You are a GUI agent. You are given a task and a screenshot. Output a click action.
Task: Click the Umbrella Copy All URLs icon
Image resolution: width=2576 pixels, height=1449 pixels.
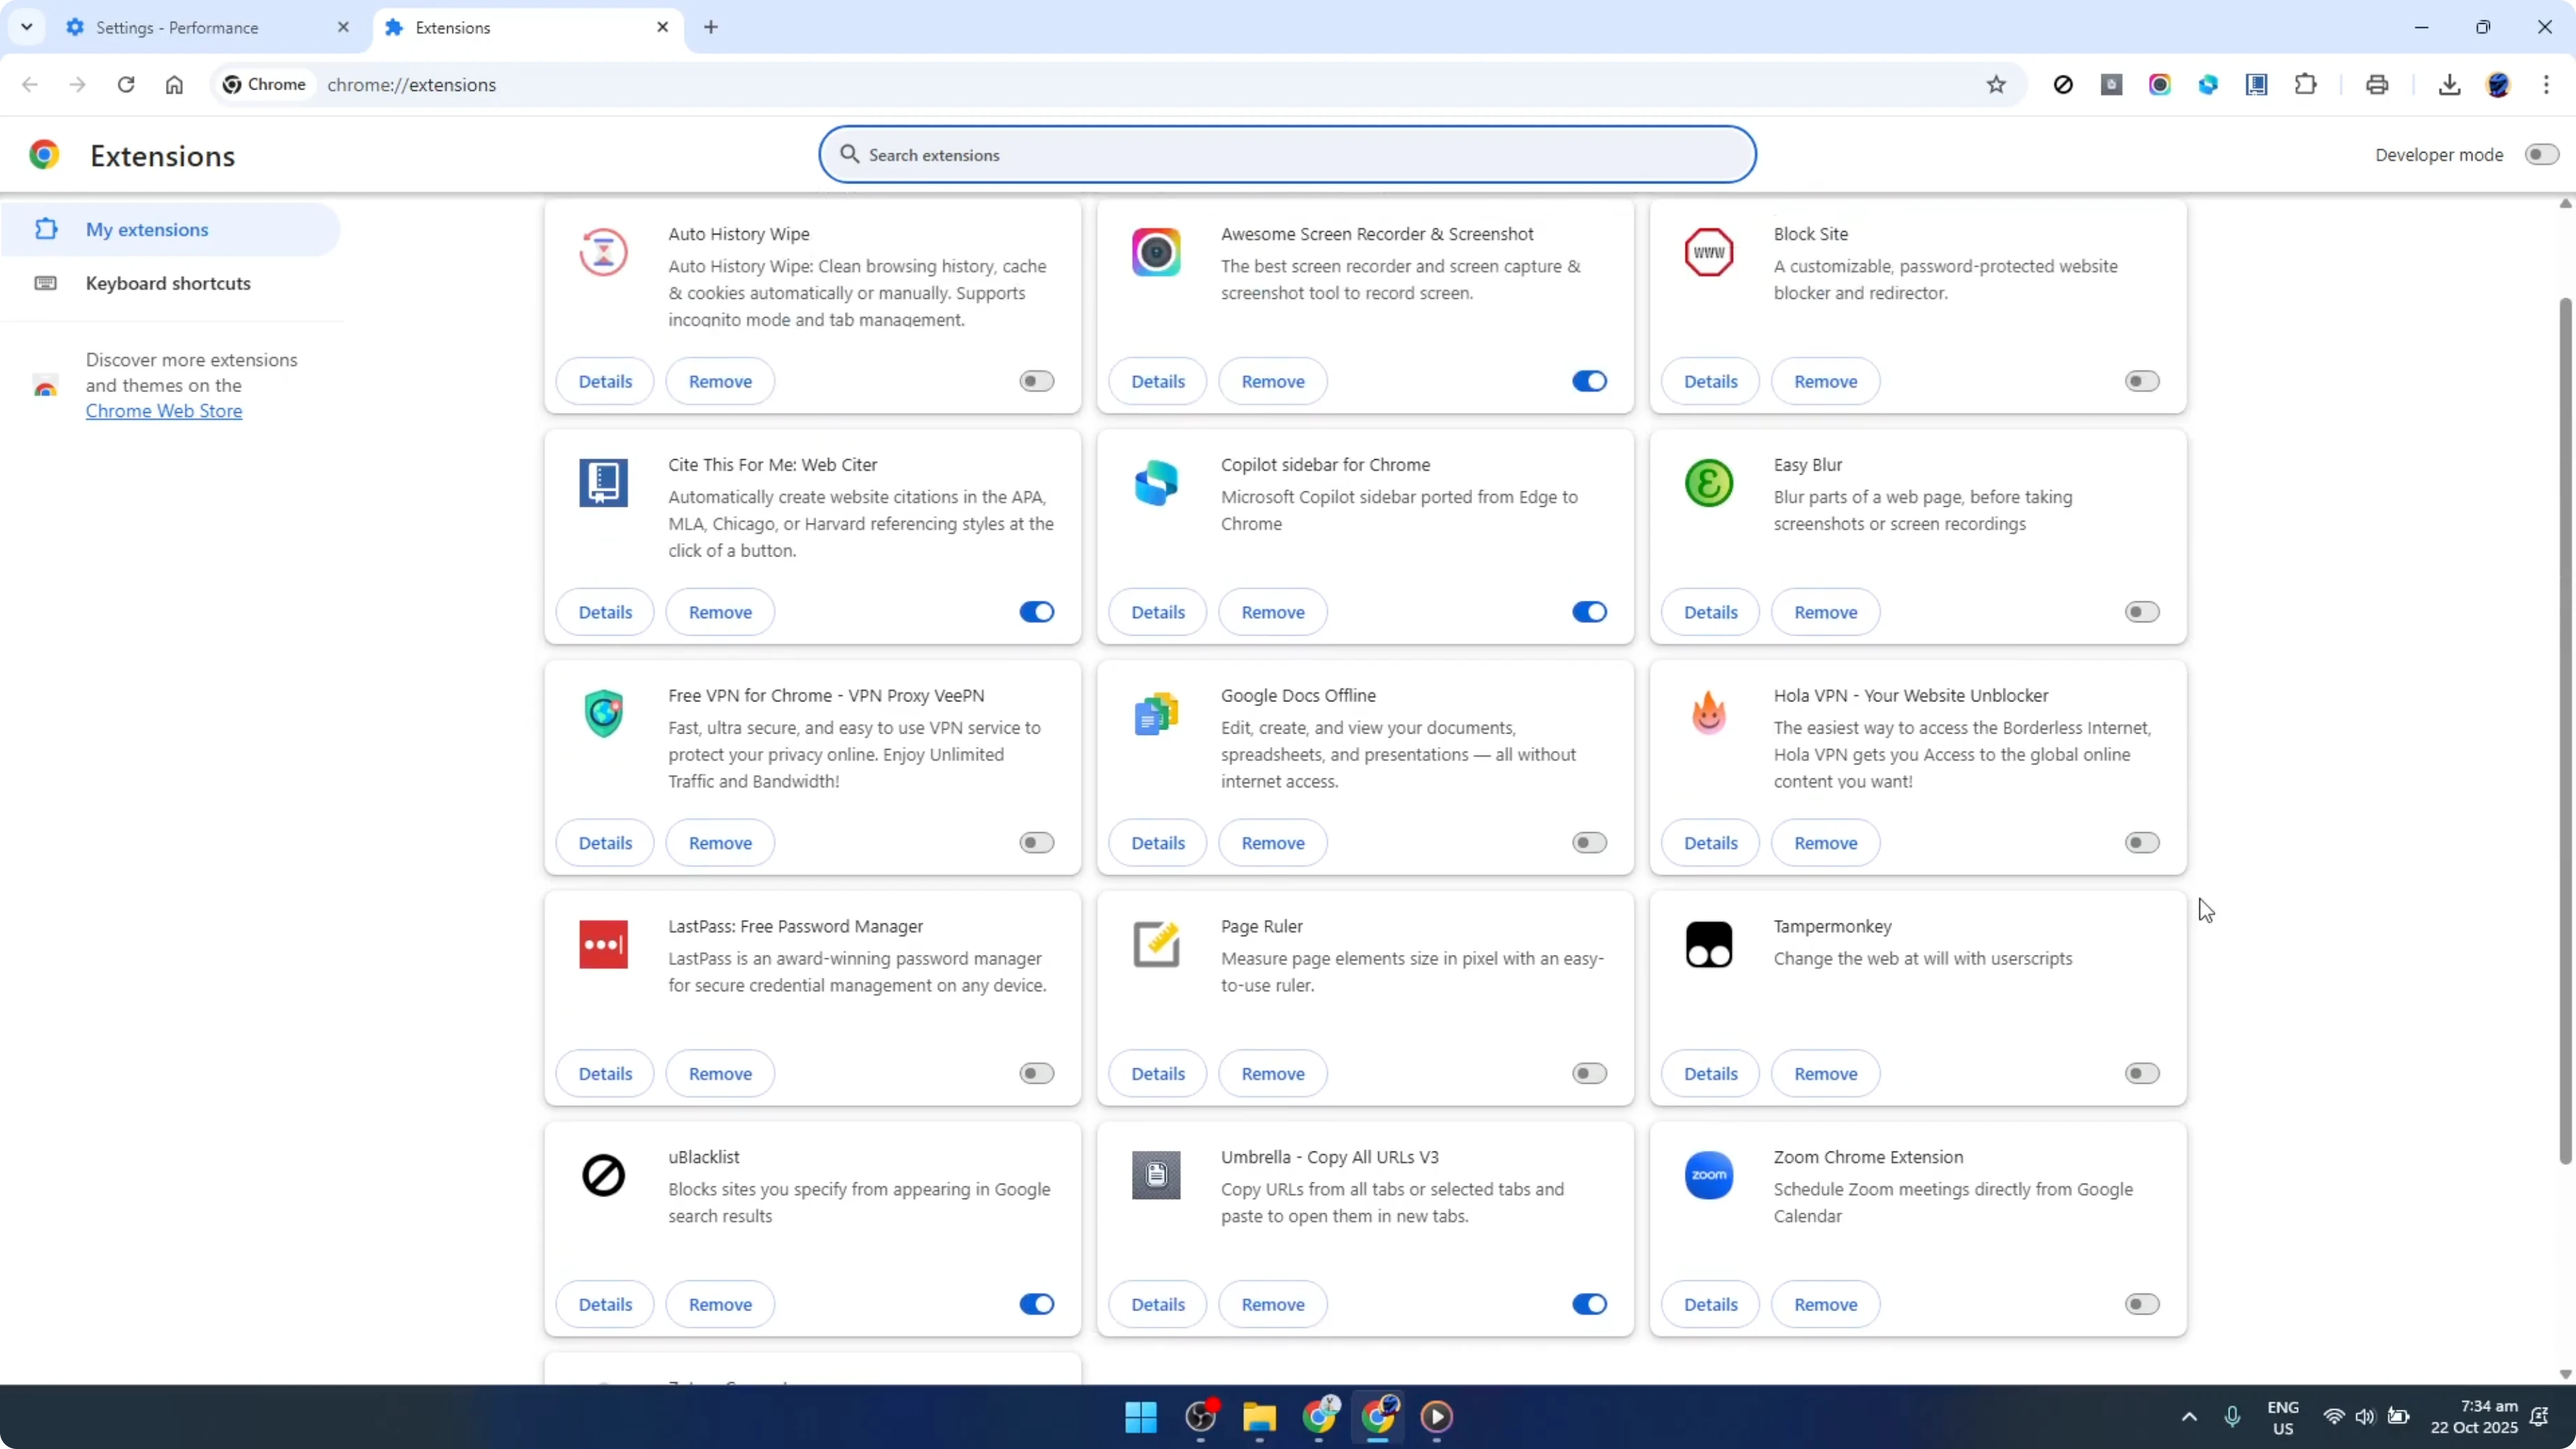pyautogui.click(x=1156, y=1175)
